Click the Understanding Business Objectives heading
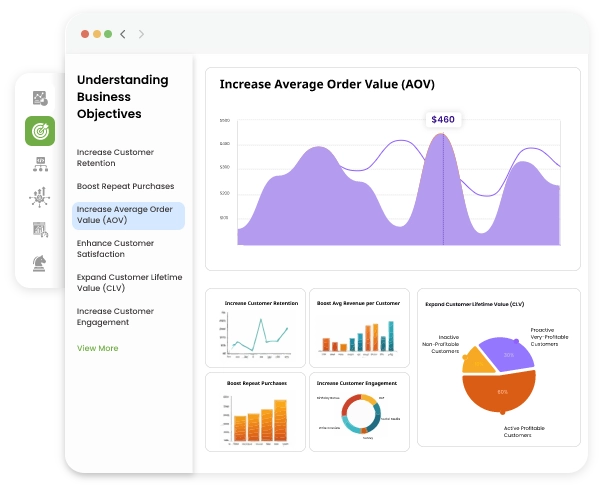 (122, 97)
